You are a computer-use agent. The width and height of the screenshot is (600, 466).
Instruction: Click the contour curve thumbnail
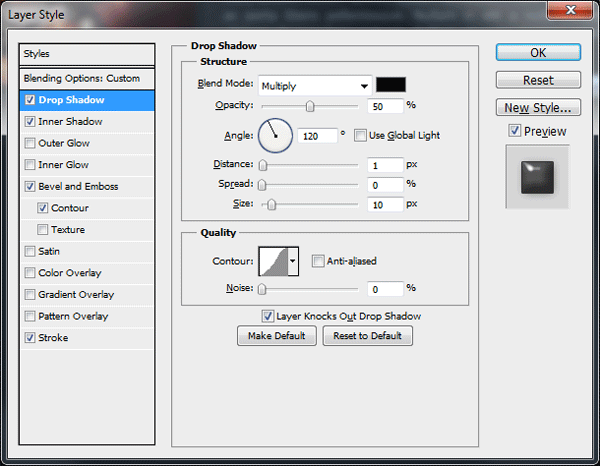(x=274, y=261)
